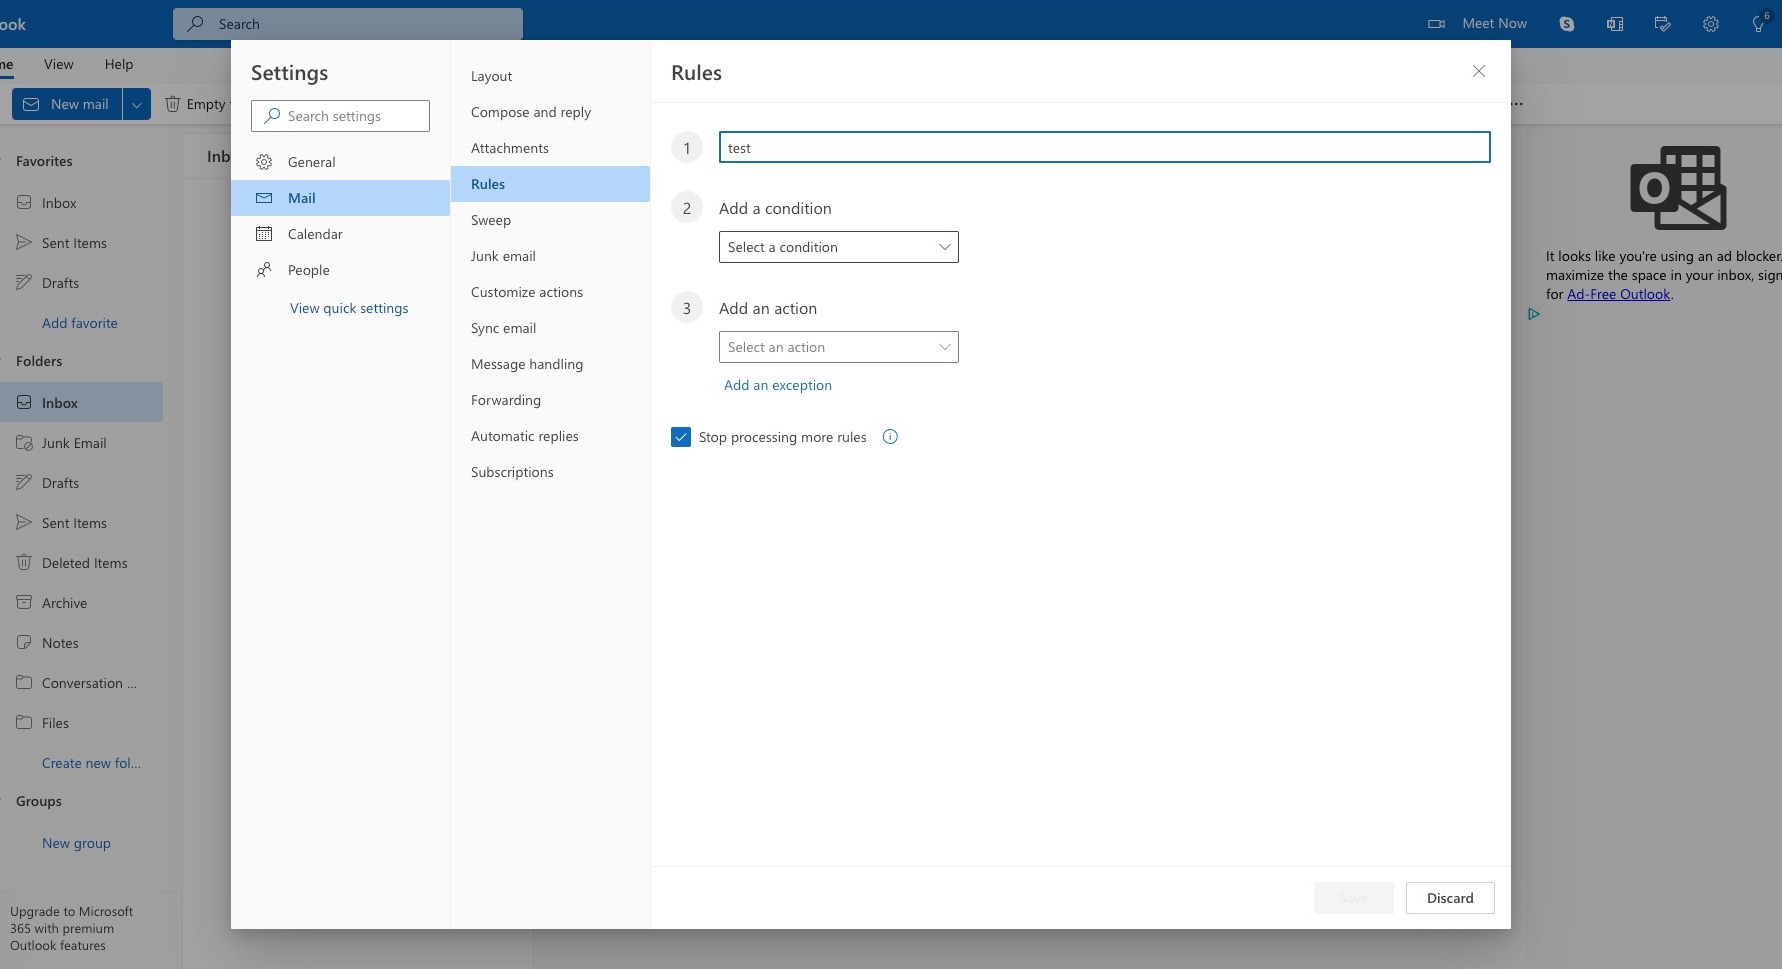This screenshot has width=1782, height=969.
Task: Open the Select a condition dropdown
Action: (838, 247)
